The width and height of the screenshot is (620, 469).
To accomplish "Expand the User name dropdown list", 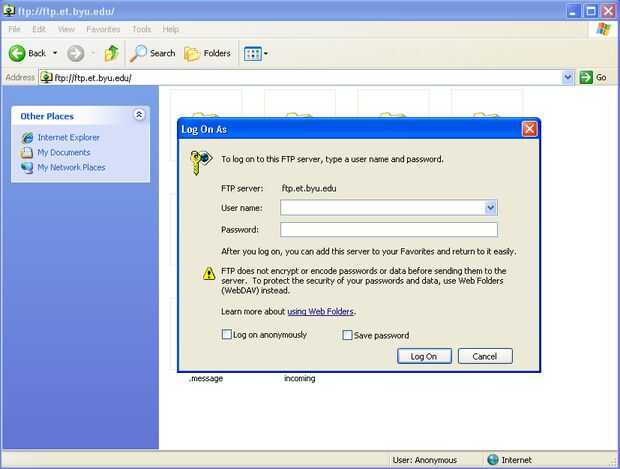I will click(x=491, y=208).
